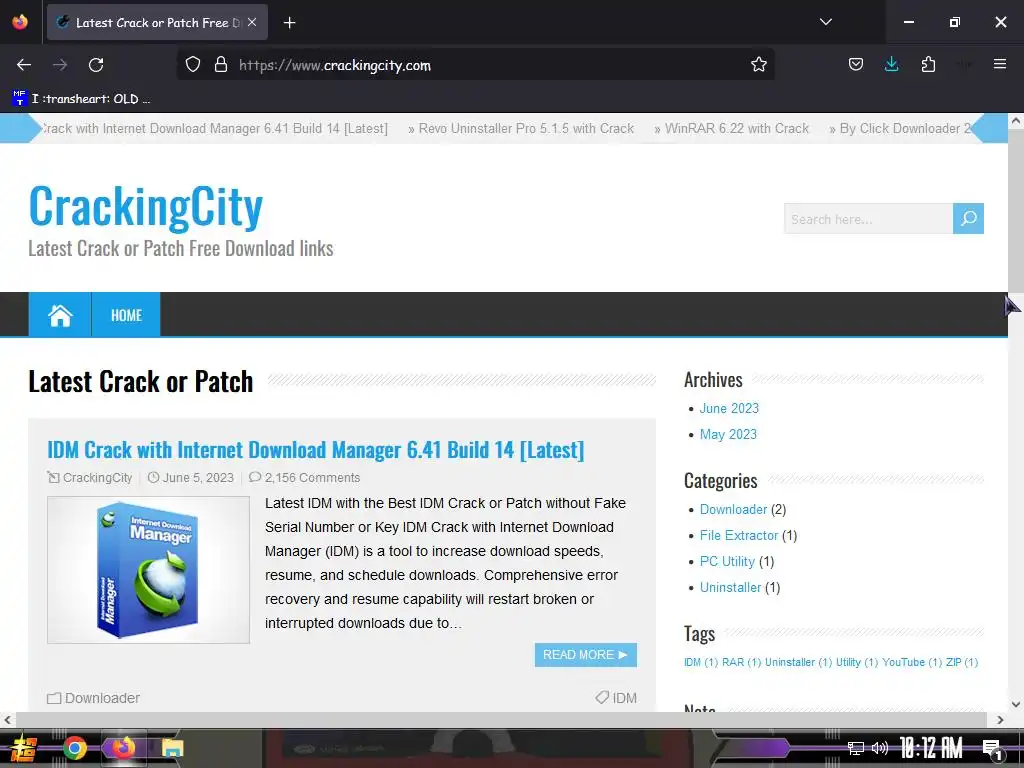The width and height of the screenshot is (1024, 768).
Task: Open May 2023 archive
Action: (728, 434)
